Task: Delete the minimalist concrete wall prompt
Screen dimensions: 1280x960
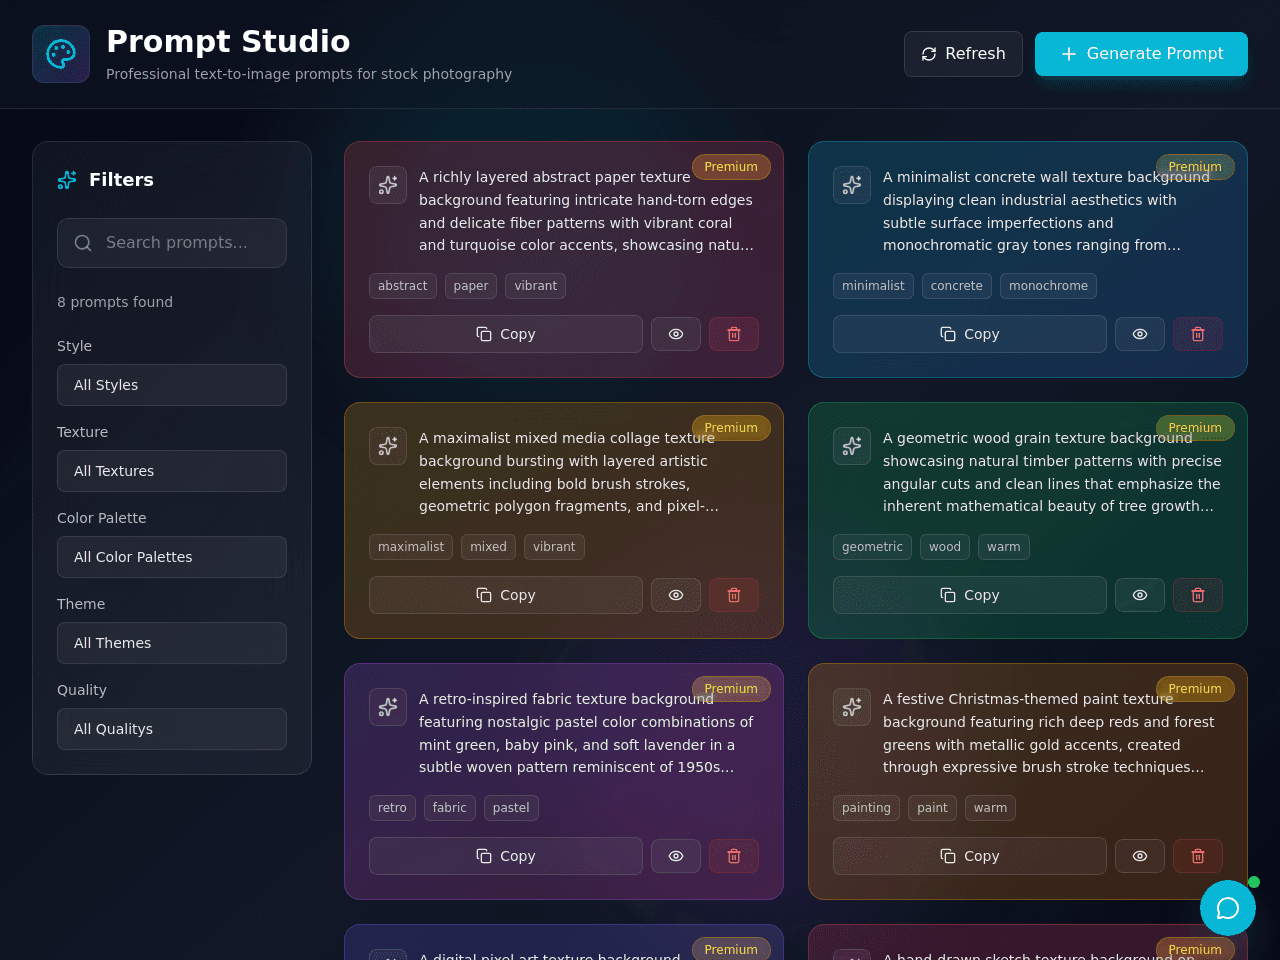Action: point(1198,334)
